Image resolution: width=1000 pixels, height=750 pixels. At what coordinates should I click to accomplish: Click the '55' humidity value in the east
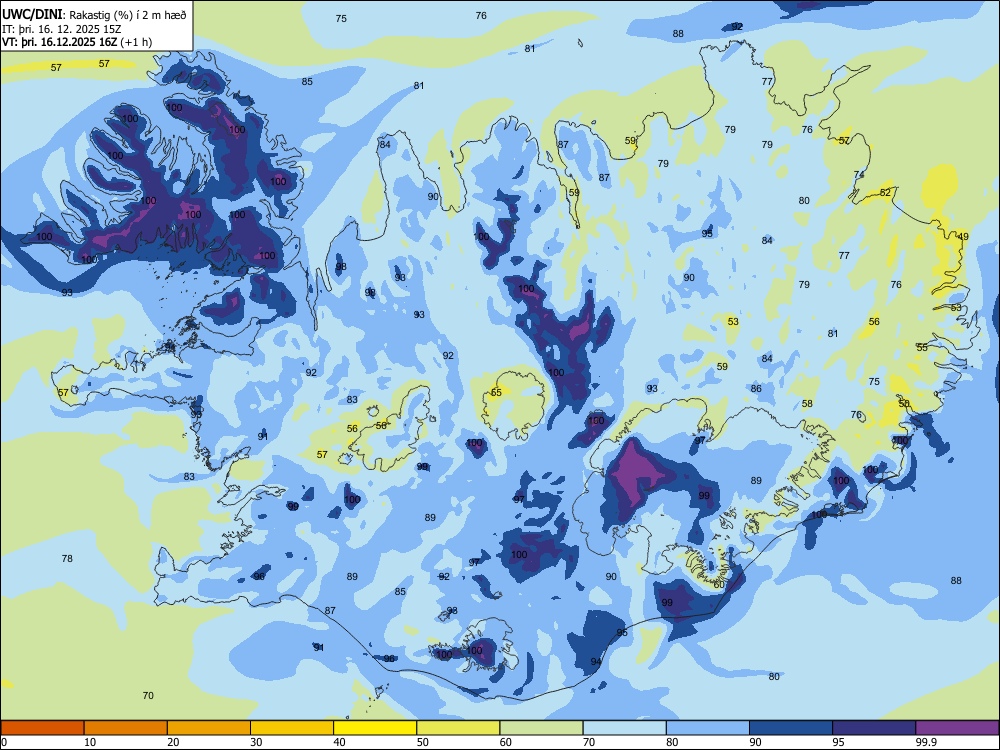[x=922, y=348]
